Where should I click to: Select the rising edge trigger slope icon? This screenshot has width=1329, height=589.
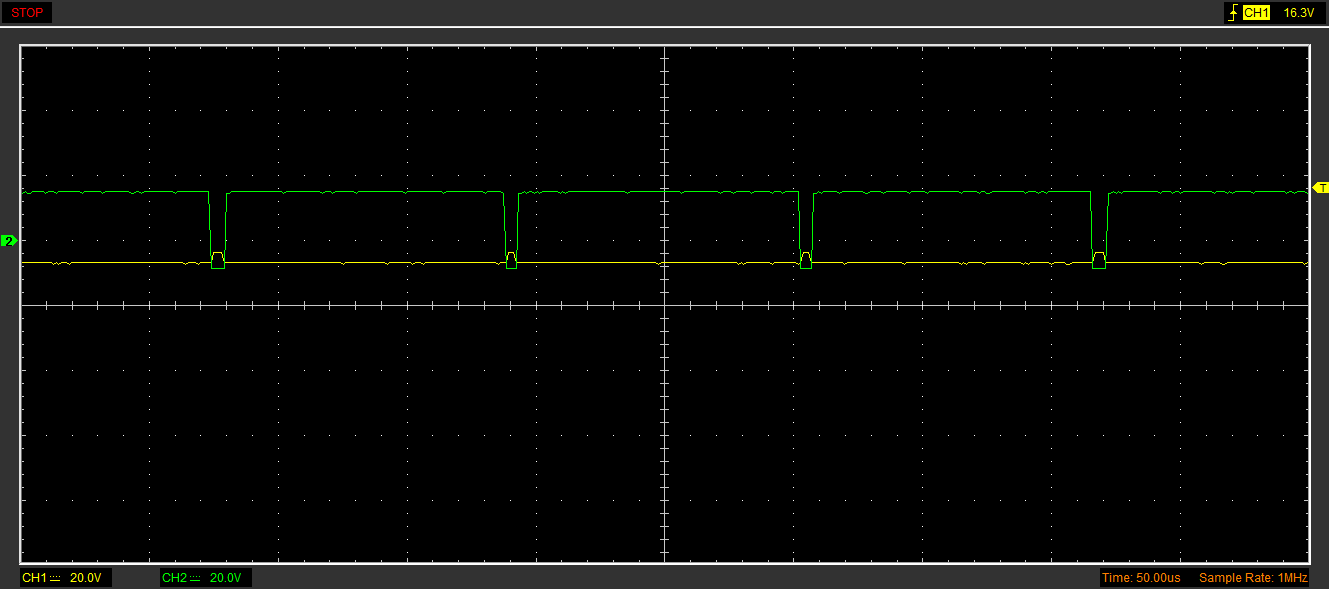coord(1232,13)
